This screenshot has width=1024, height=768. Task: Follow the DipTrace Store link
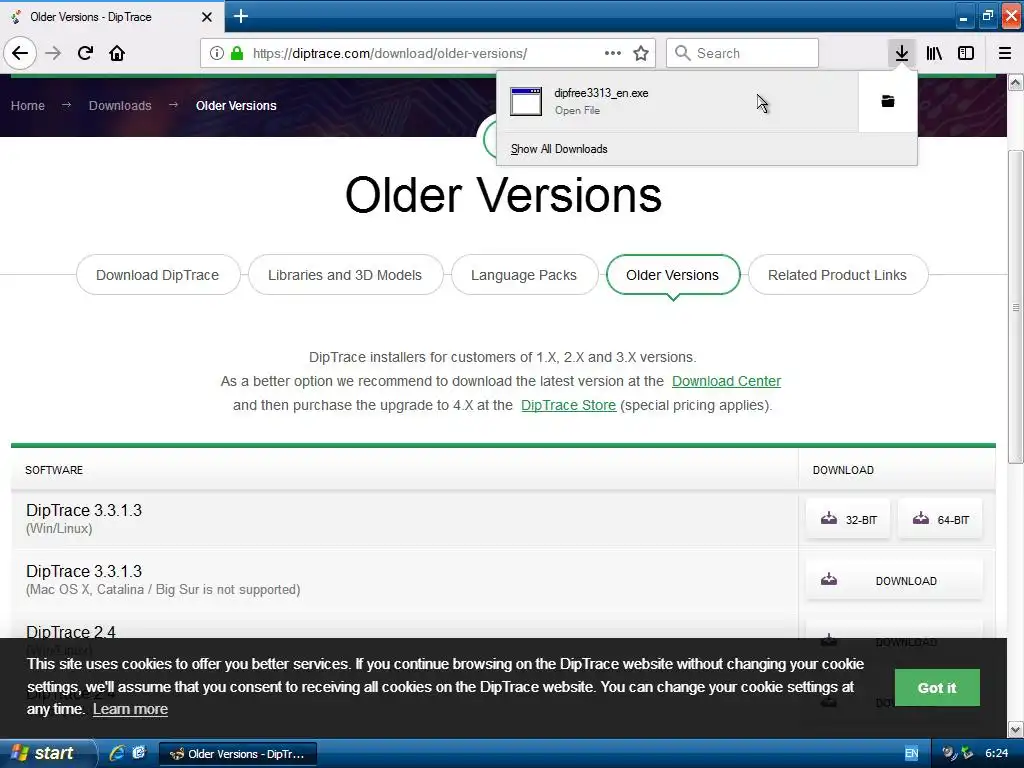(x=568, y=406)
